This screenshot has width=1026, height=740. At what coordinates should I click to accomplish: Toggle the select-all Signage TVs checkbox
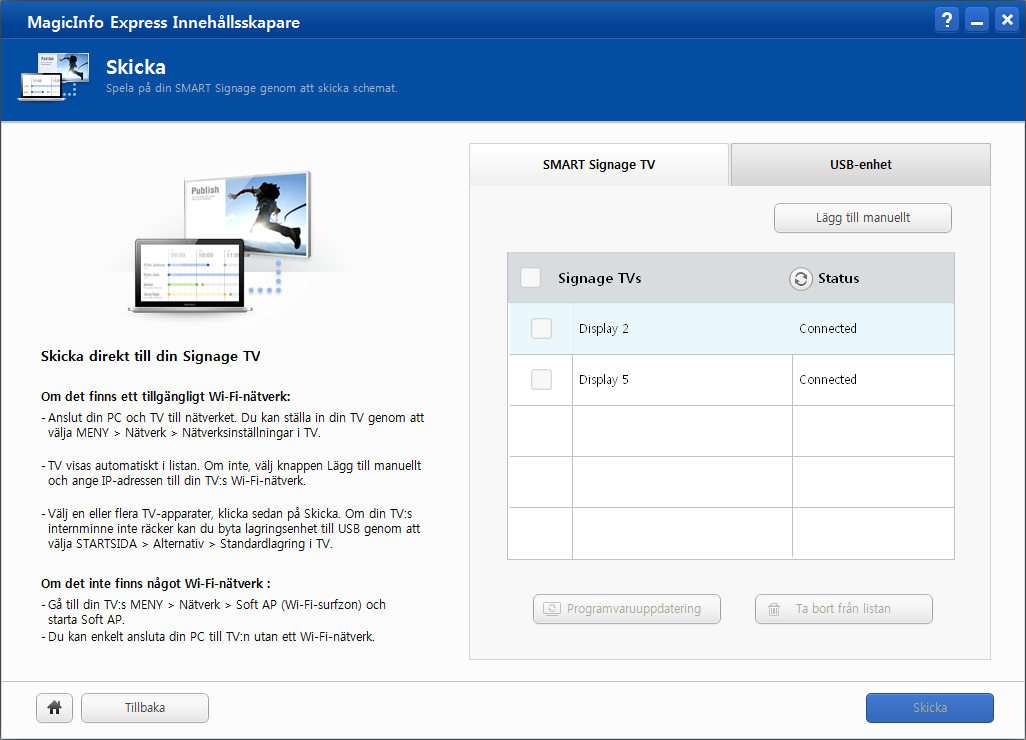point(531,278)
